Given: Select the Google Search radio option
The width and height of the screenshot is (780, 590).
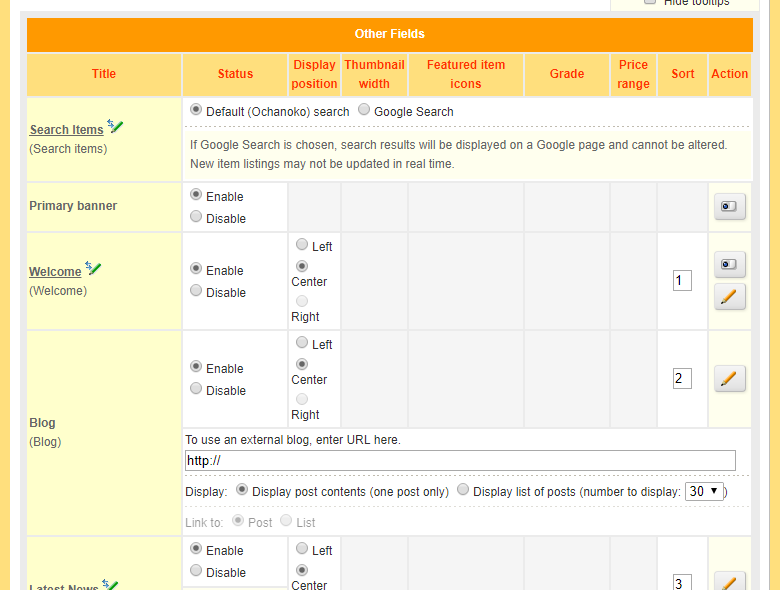Looking at the screenshot, I should 364,111.
